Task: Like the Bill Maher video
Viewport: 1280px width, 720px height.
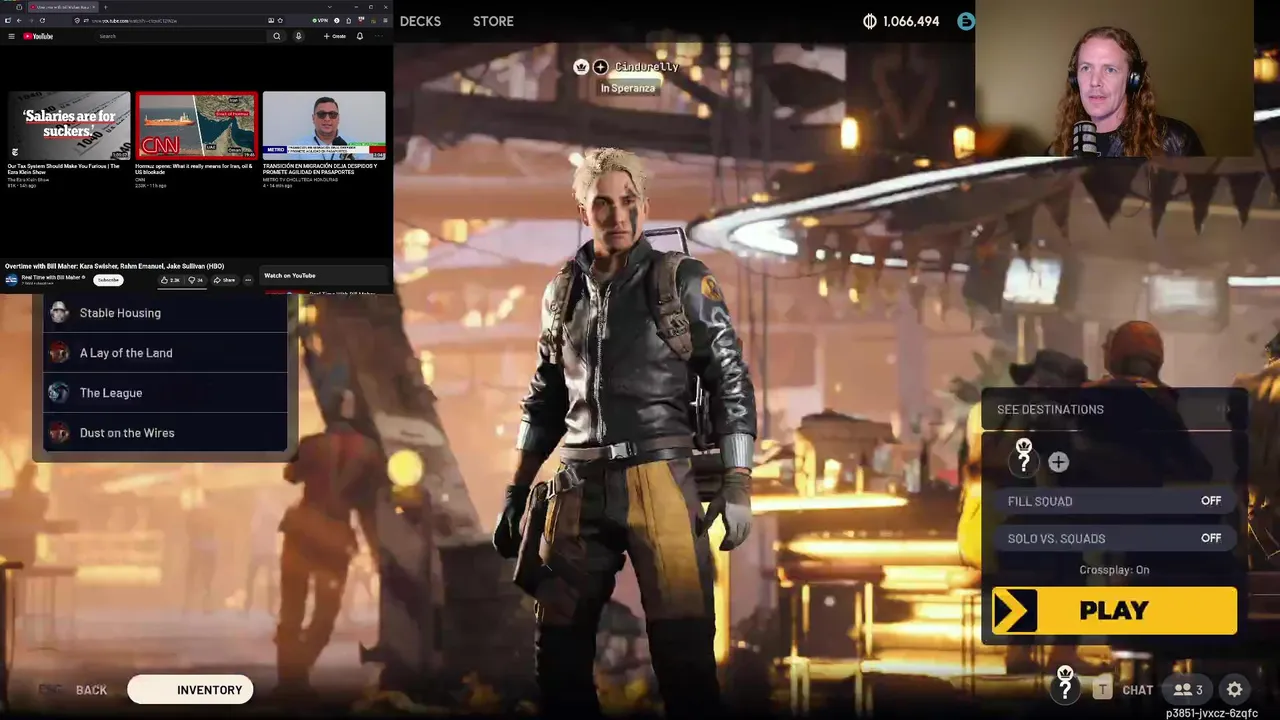Action: point(171,280)
